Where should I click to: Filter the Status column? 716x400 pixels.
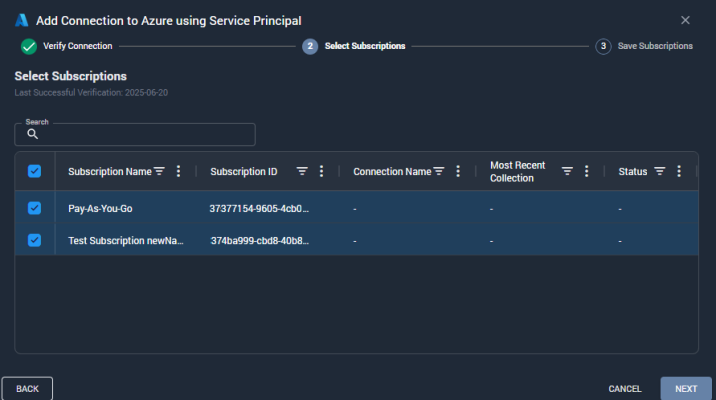click(659, 171)
